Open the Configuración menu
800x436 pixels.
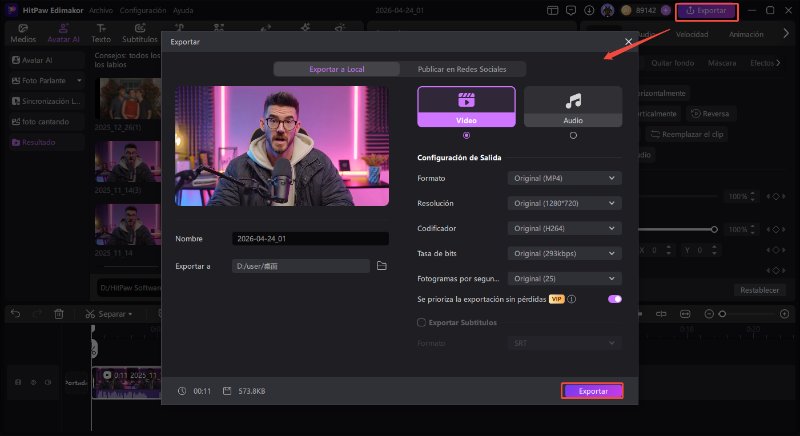143,10
